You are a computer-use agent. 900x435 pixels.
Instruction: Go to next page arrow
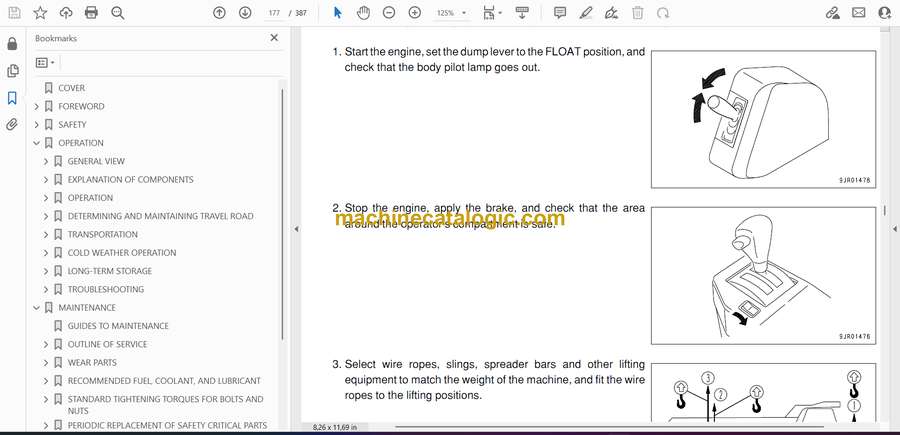[x=245, y=13]
